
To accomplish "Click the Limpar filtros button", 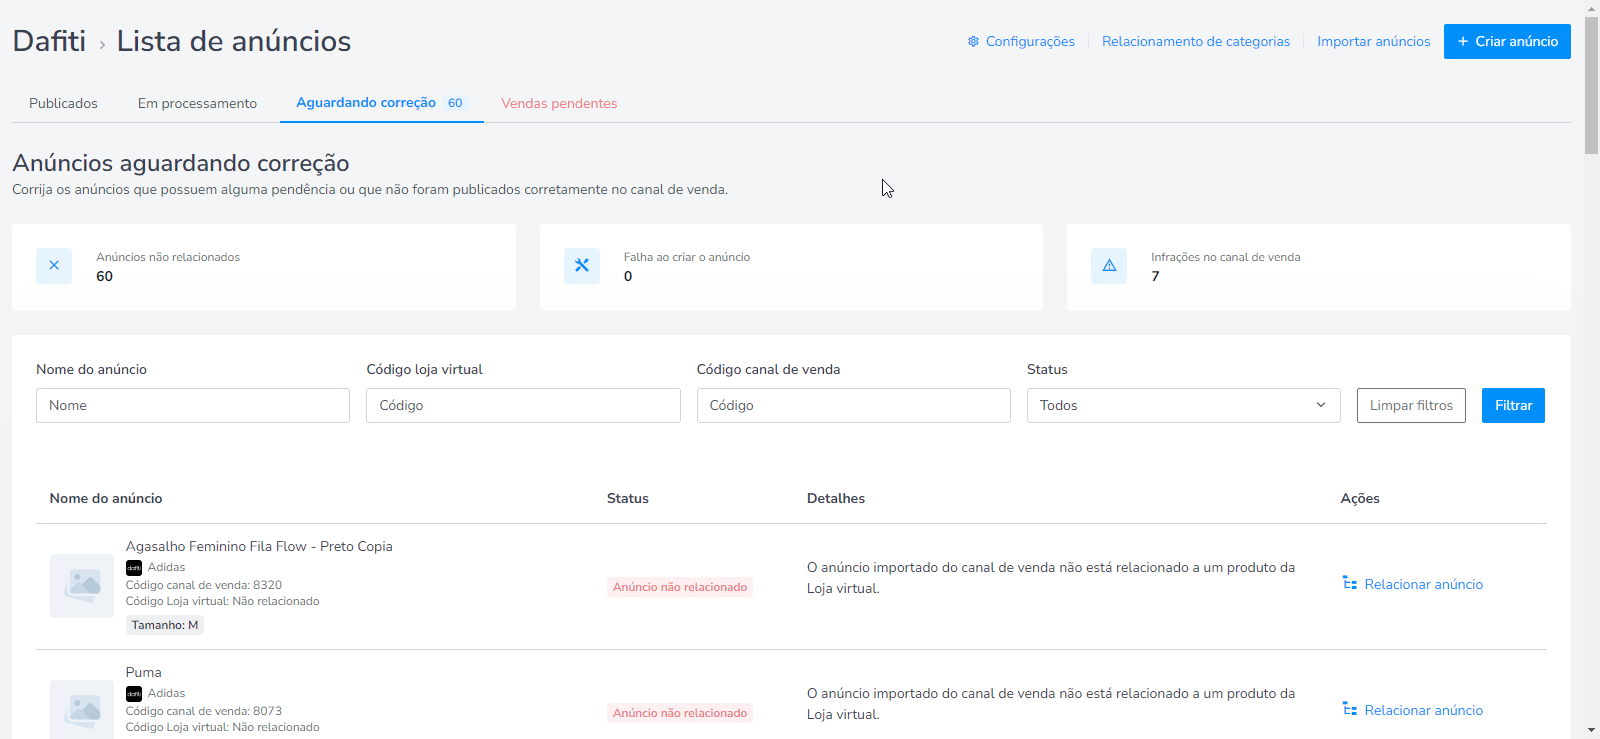I will [1411, 405].
